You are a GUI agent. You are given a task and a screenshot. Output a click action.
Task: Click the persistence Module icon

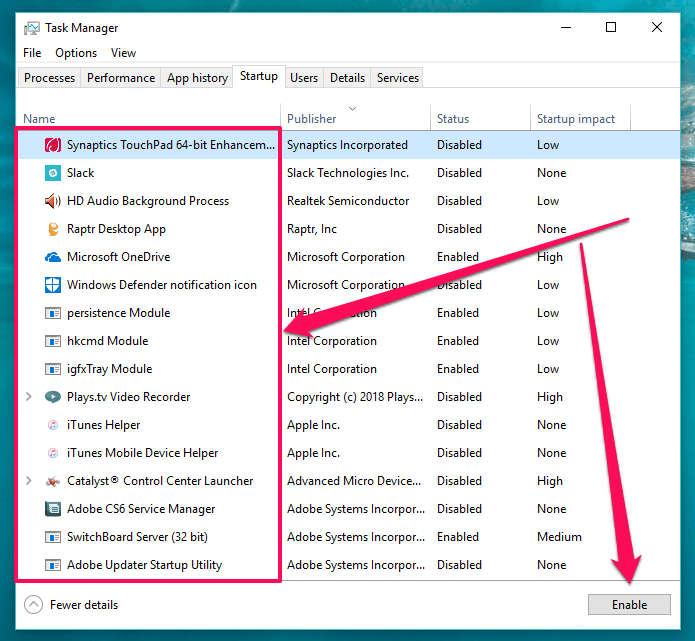point(53,313)
